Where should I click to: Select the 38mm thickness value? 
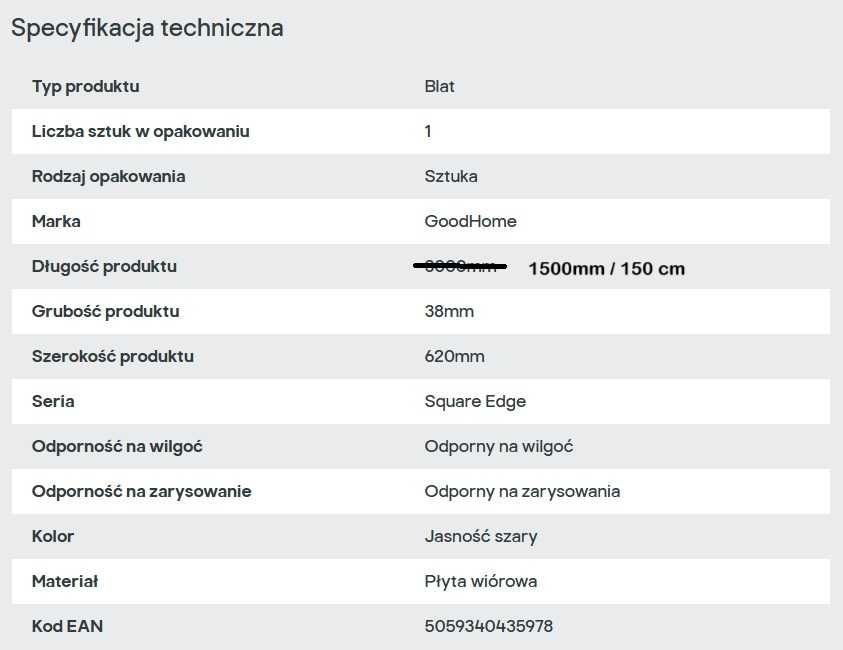click(449, 311)
